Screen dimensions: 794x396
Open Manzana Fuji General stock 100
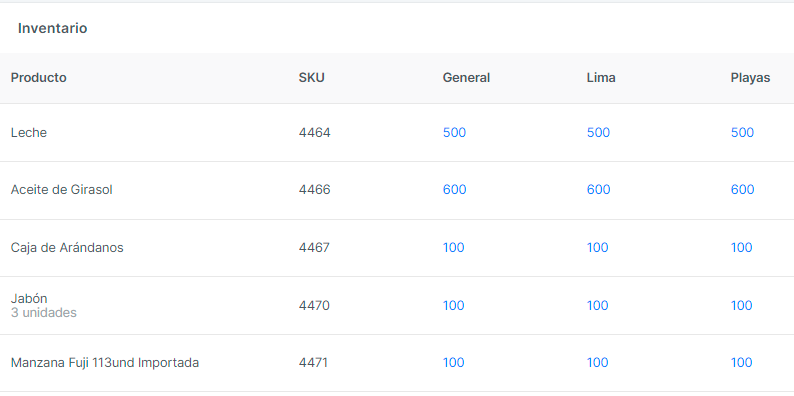pos(453,363)
